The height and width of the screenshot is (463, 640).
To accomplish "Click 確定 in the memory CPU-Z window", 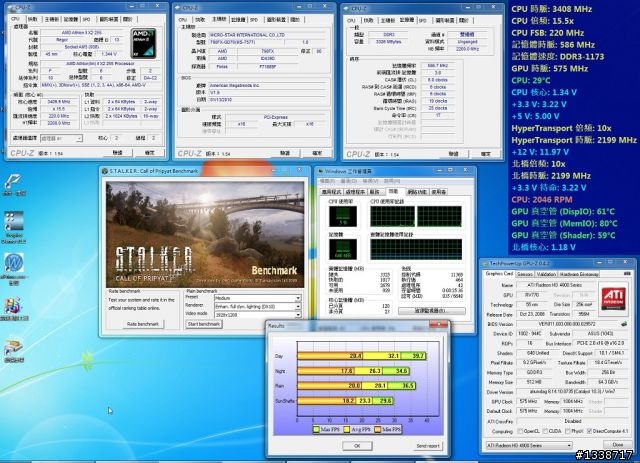I will (x=485, y=154).
